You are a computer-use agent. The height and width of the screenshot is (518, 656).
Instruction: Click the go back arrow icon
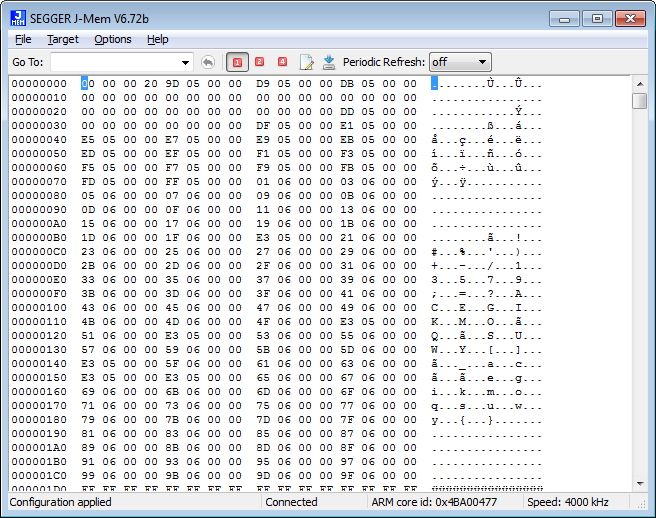tap(208, 62)
